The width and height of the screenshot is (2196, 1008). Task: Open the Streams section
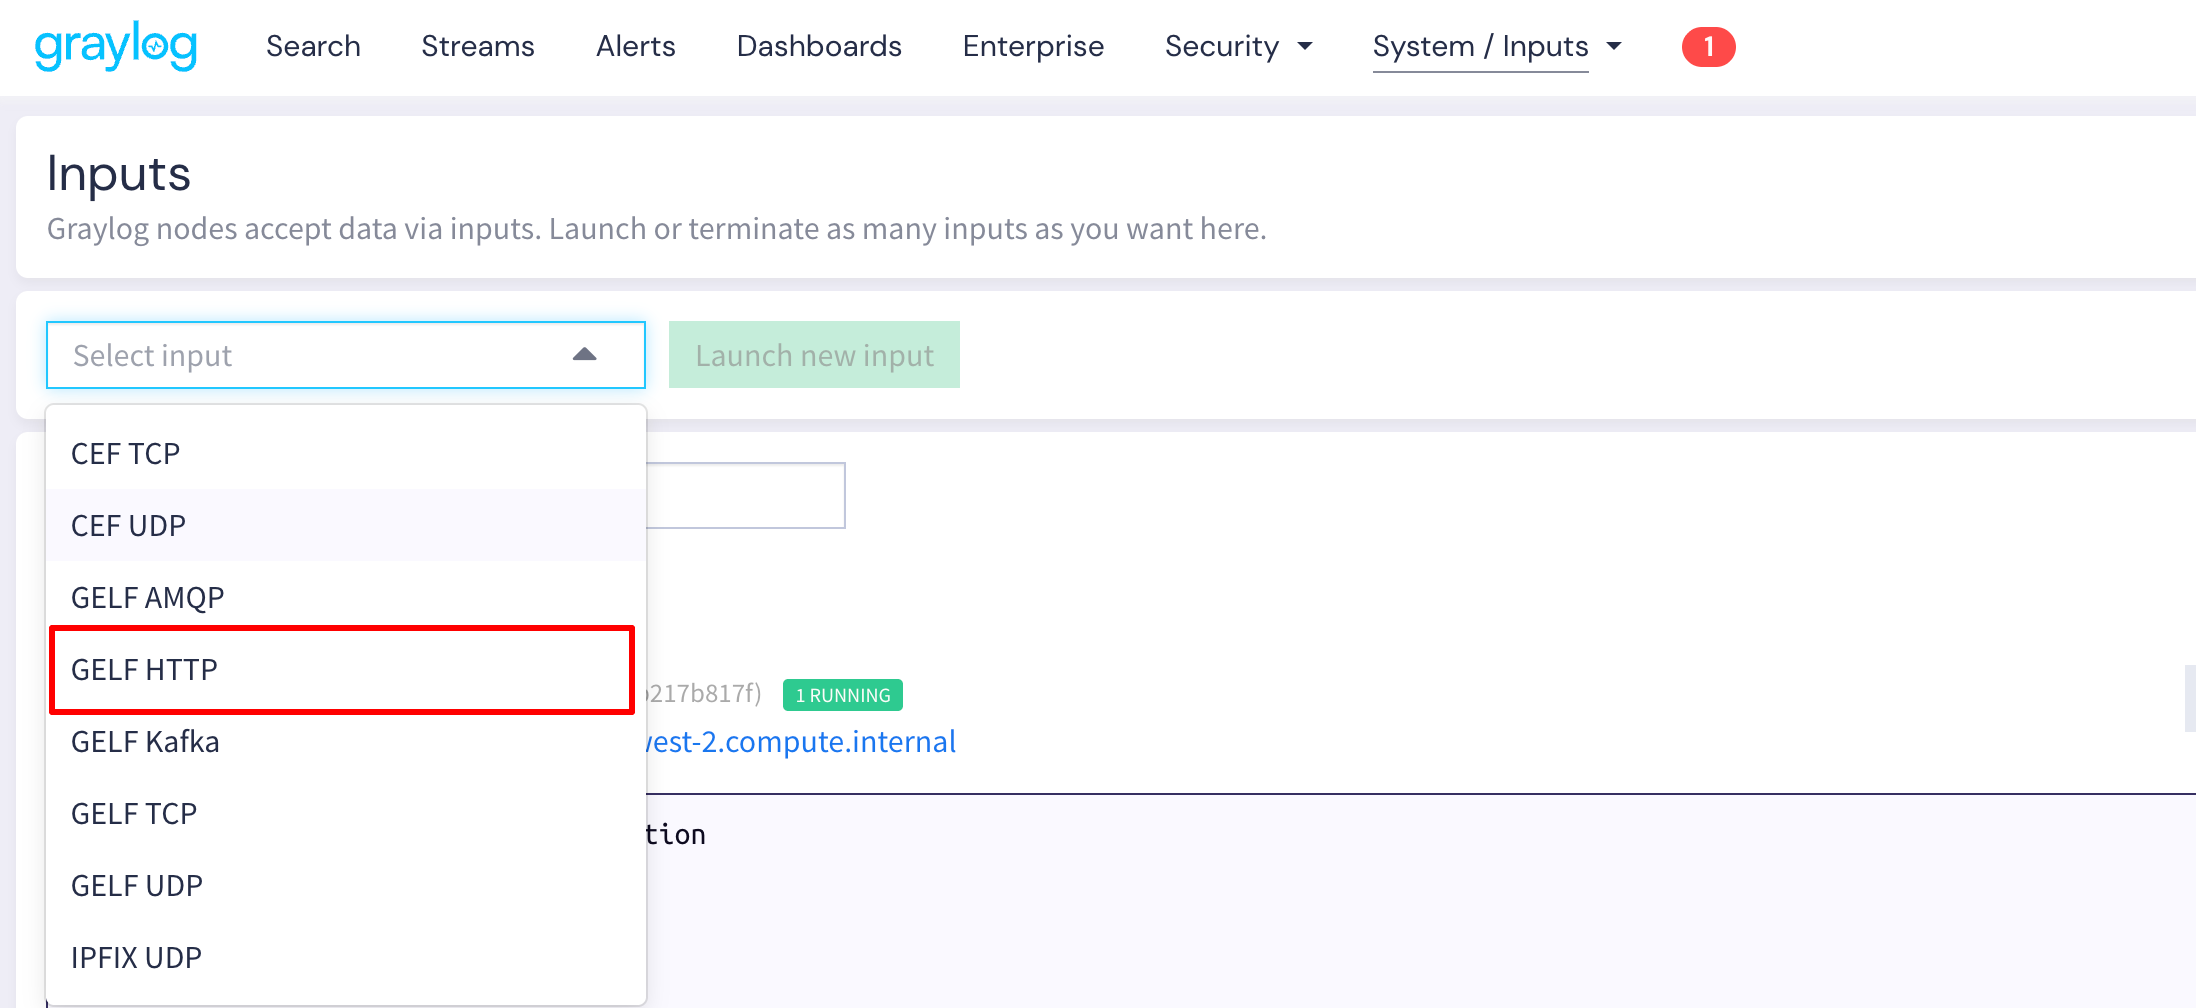pyautogui.click(x=477, y=46)
